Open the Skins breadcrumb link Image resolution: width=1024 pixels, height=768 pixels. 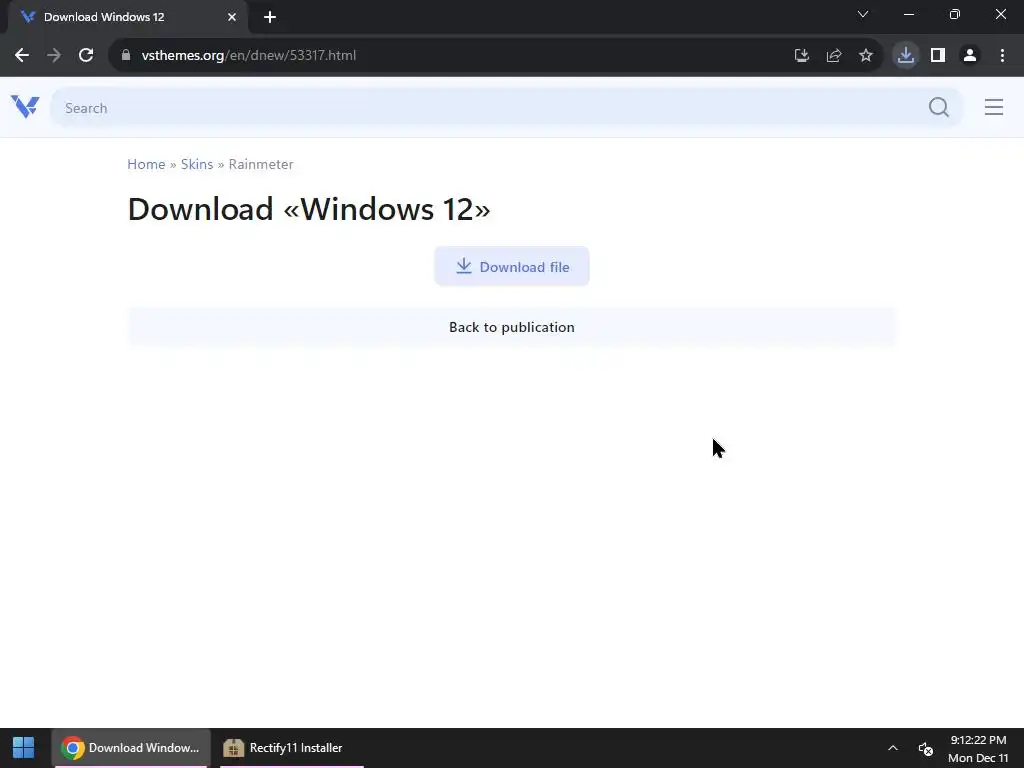[x=197, y=164]
